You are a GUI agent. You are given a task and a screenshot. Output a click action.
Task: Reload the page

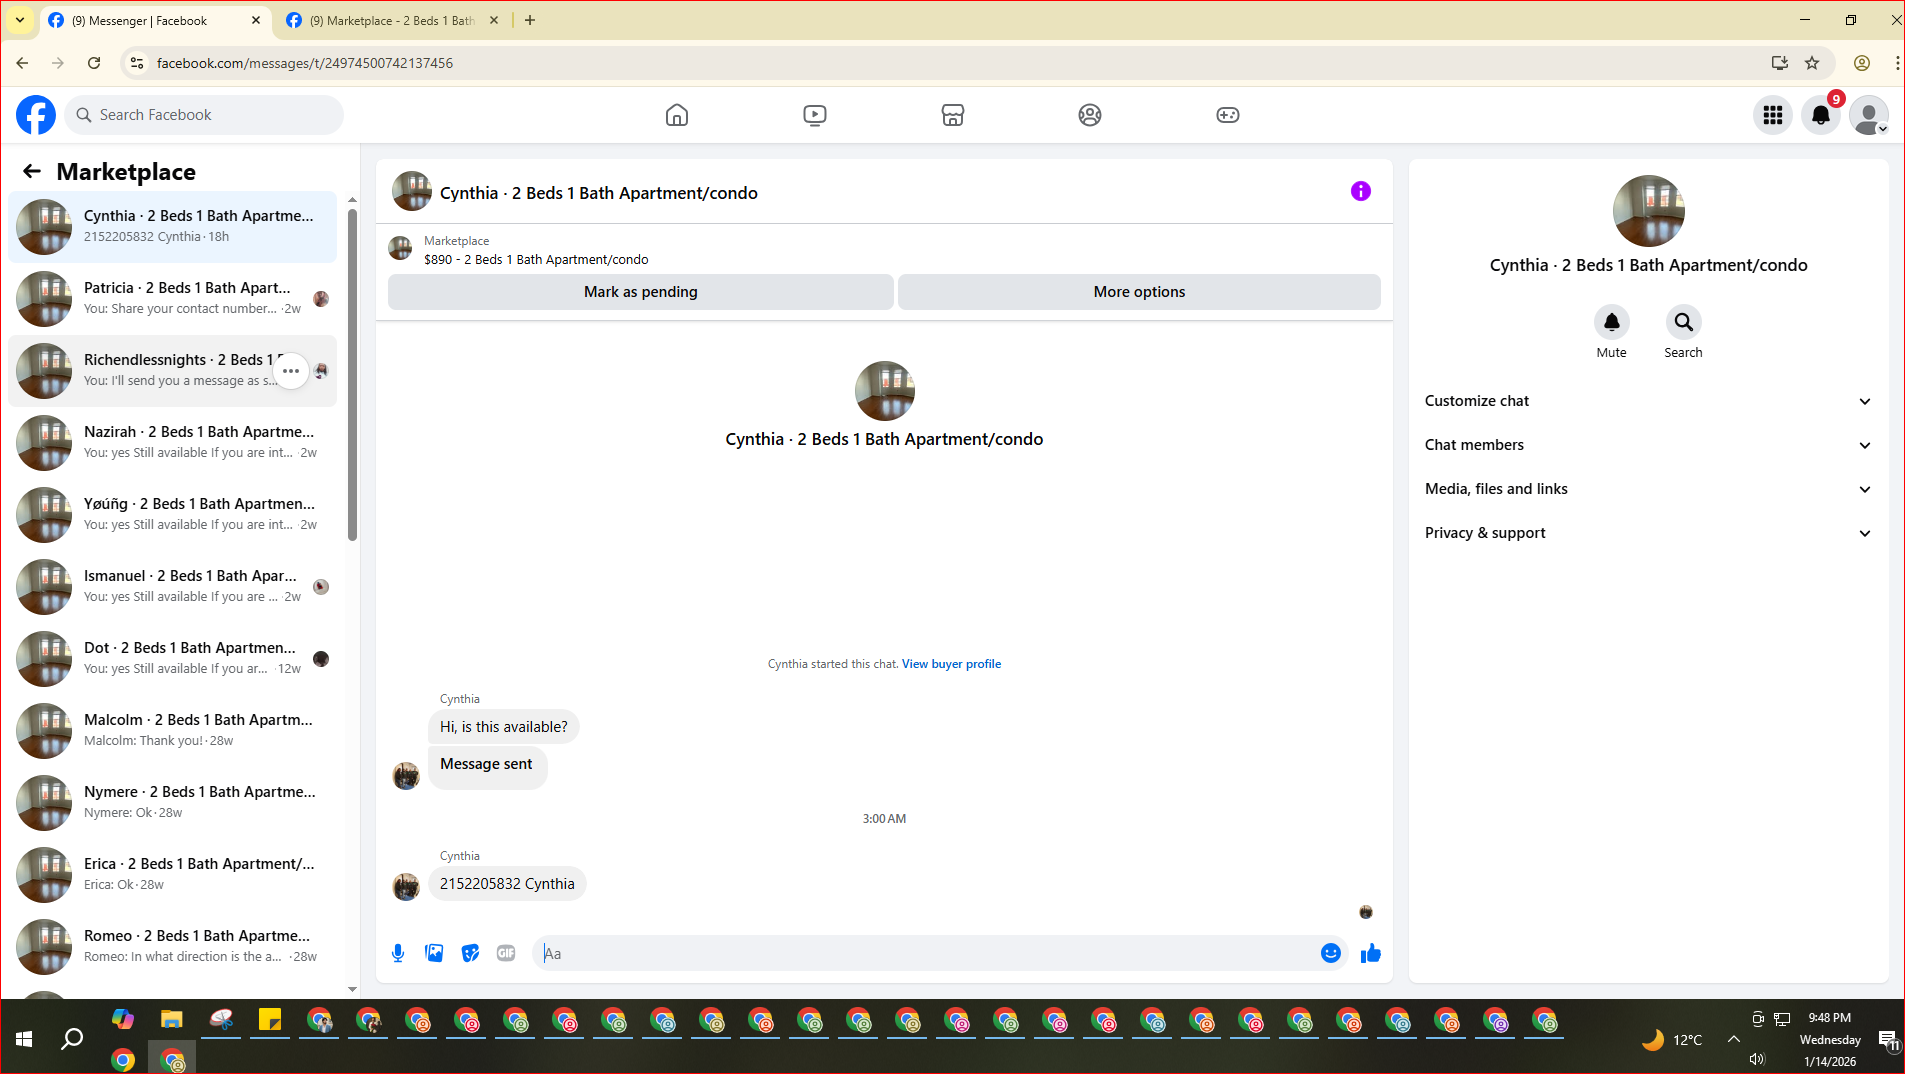[x=94, y=63]
